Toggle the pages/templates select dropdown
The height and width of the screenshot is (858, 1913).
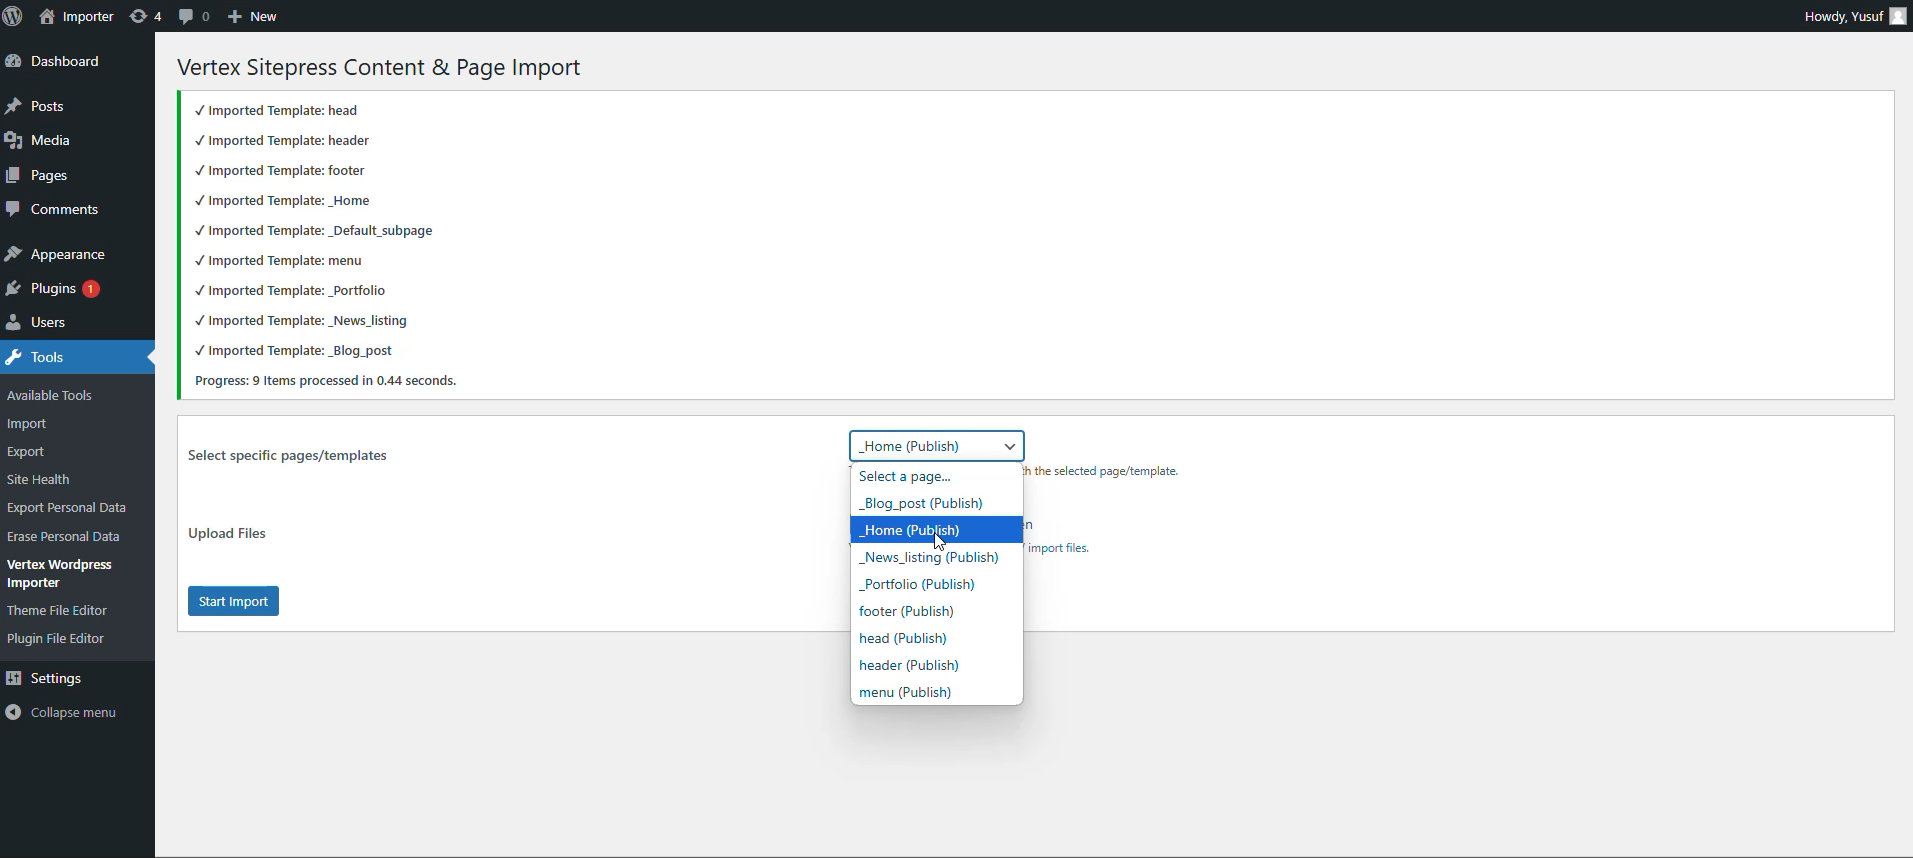[x=937, y=446]
